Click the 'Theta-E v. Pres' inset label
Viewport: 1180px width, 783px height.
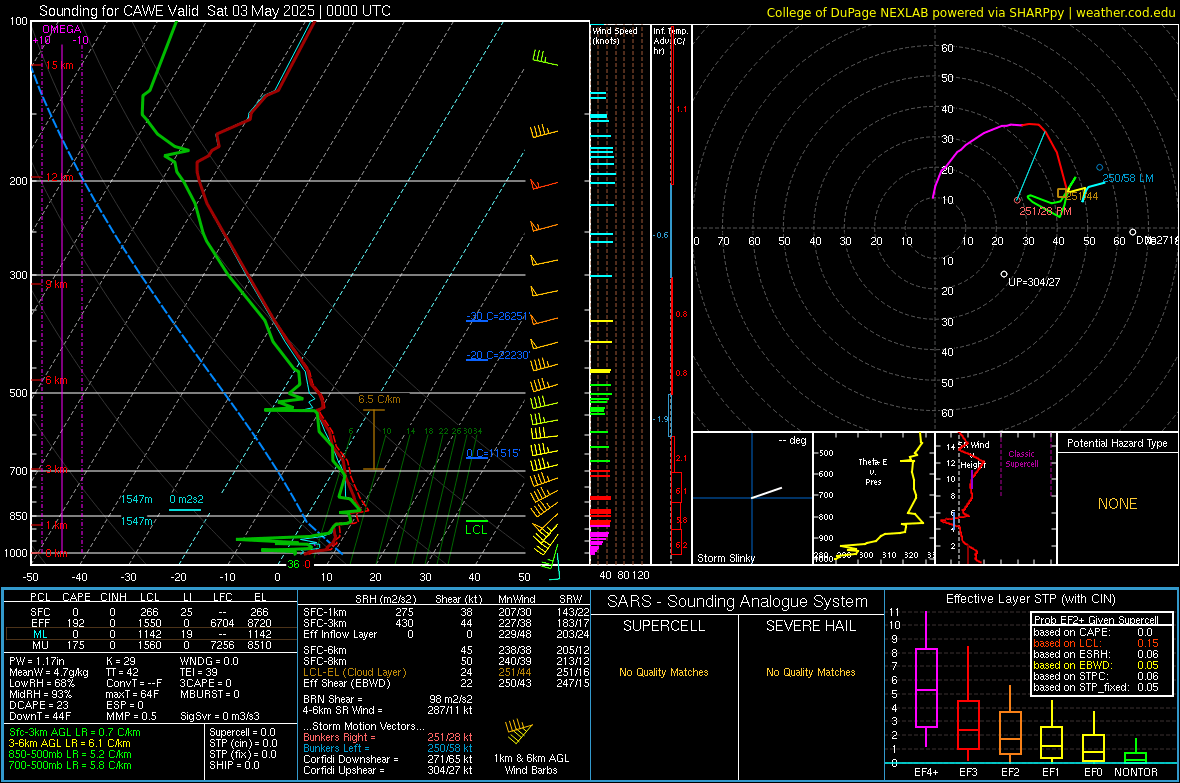pyautogui.click(x=873, y=471)
